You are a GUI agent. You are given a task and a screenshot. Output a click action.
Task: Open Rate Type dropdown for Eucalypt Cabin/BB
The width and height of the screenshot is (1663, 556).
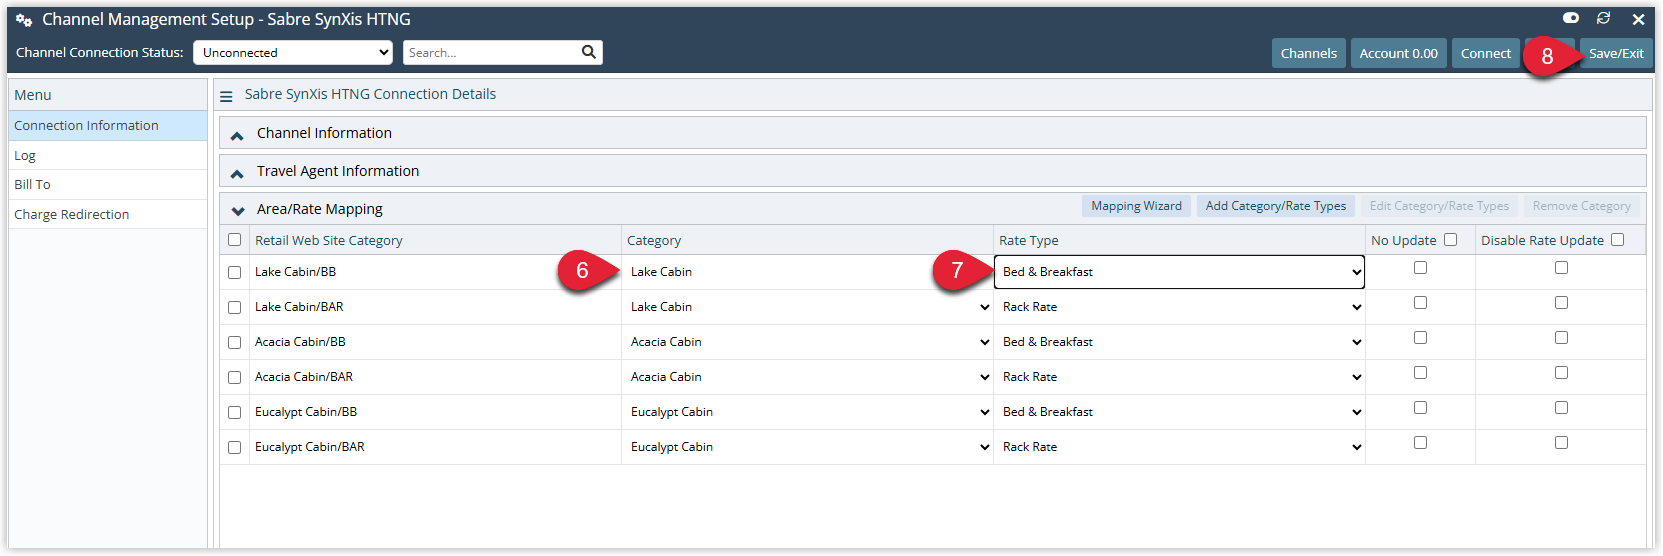click(1179, 412)
